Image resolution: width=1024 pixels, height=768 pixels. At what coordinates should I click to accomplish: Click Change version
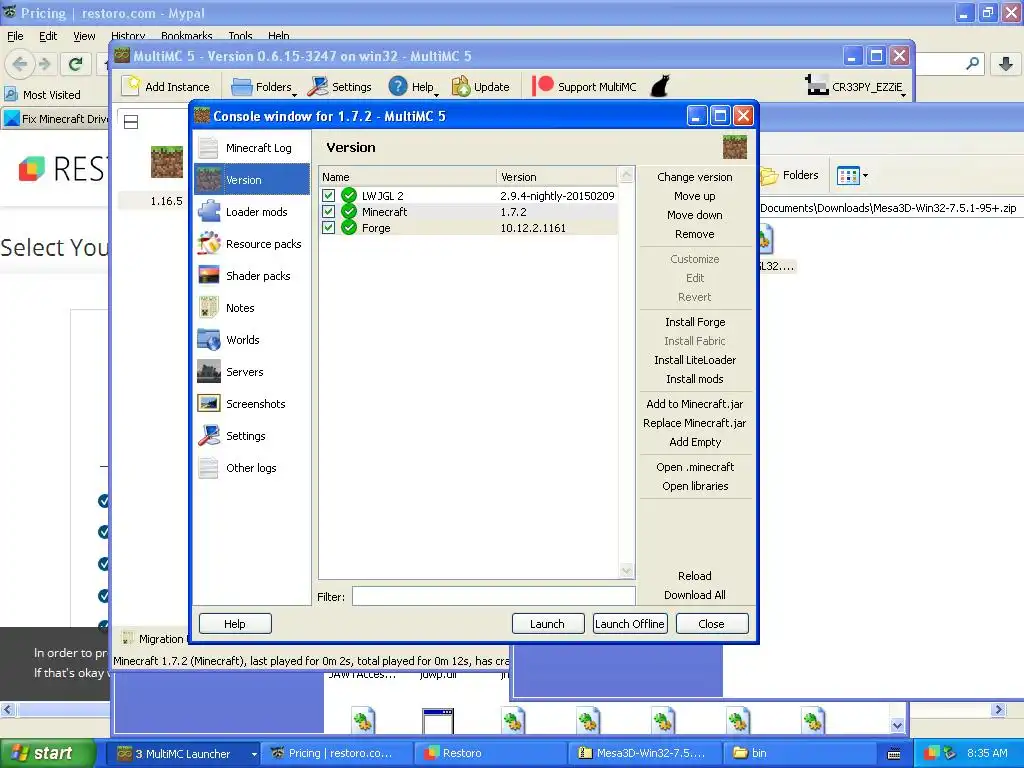click(x=695, y=177)
